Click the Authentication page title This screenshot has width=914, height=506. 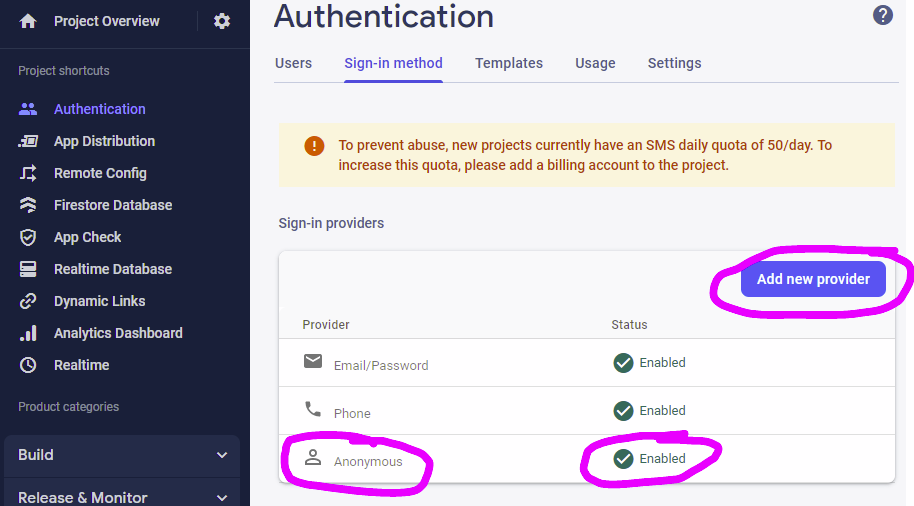(x=384, y=16)
